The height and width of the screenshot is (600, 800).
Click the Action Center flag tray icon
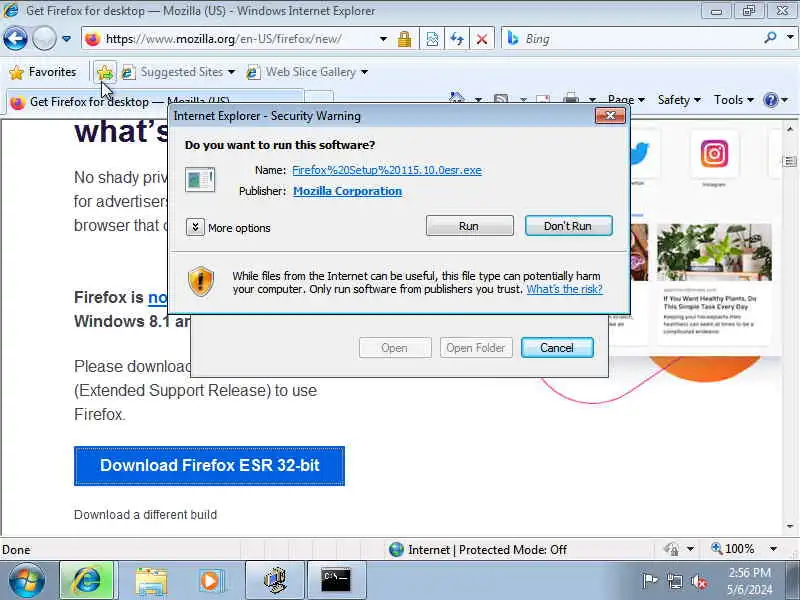(650, 581)
